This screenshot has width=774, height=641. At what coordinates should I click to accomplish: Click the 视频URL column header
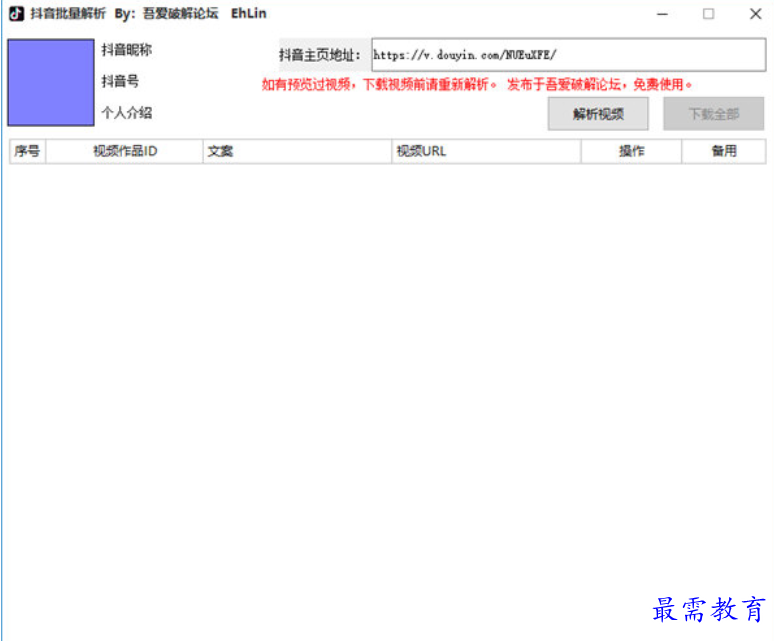[x=486, y=151]
